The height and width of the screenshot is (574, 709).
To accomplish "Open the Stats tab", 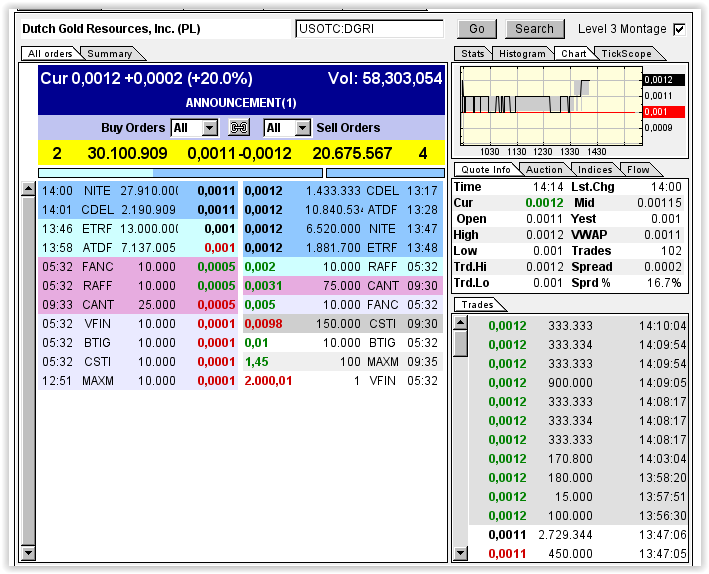I will coord(472,54).
